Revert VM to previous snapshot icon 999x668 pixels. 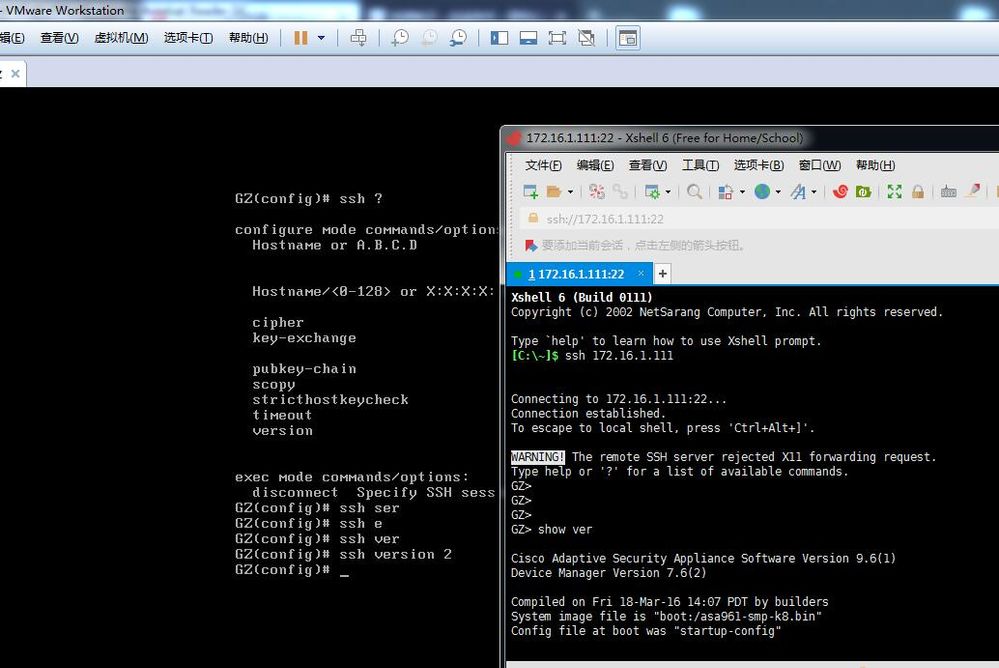point(429,38)
